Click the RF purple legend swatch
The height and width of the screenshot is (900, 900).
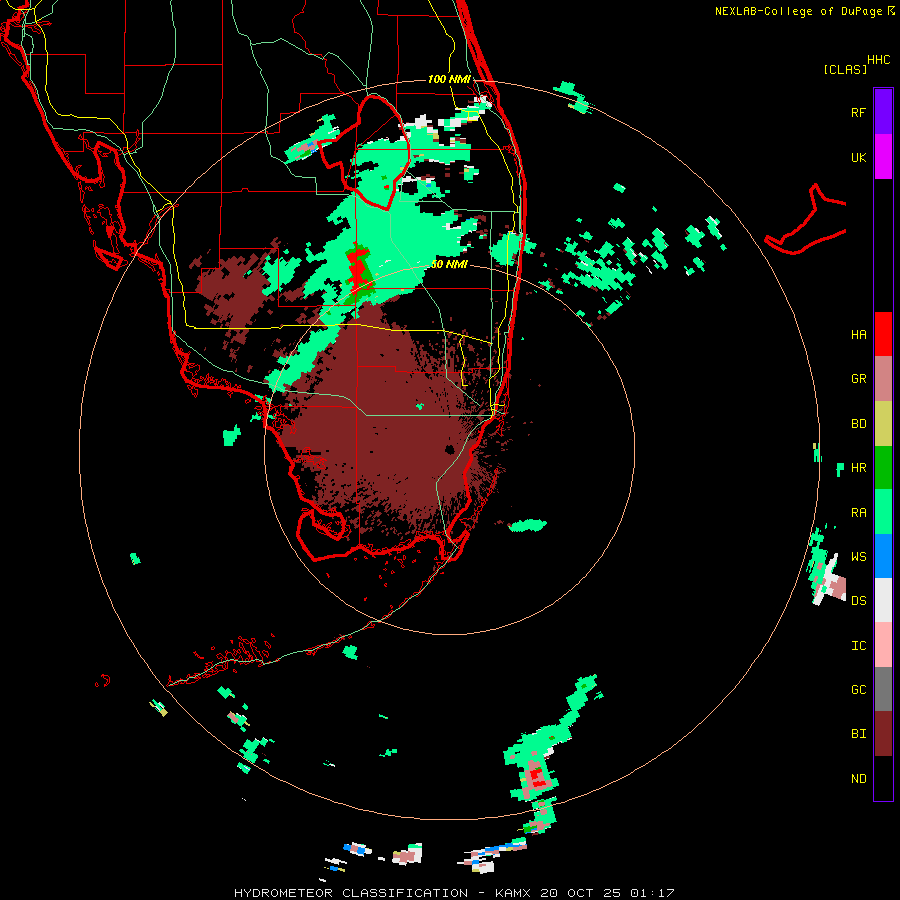pos(883,111)
